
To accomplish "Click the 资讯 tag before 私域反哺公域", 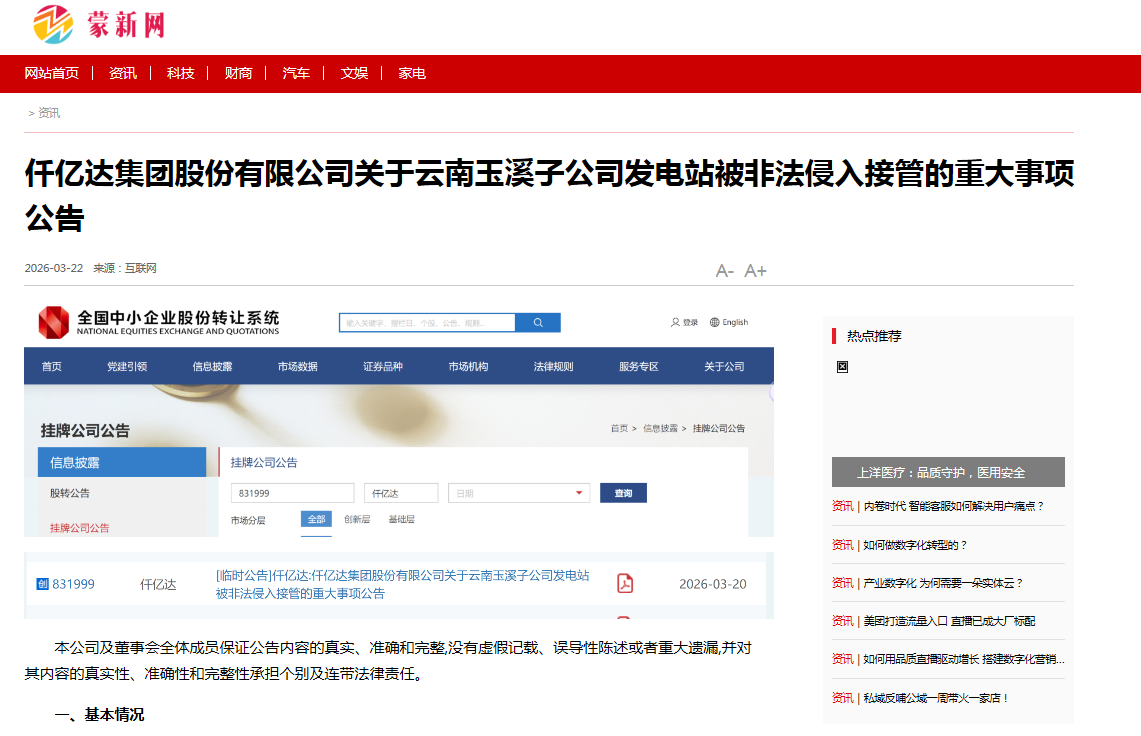I will tap(843, 698).
